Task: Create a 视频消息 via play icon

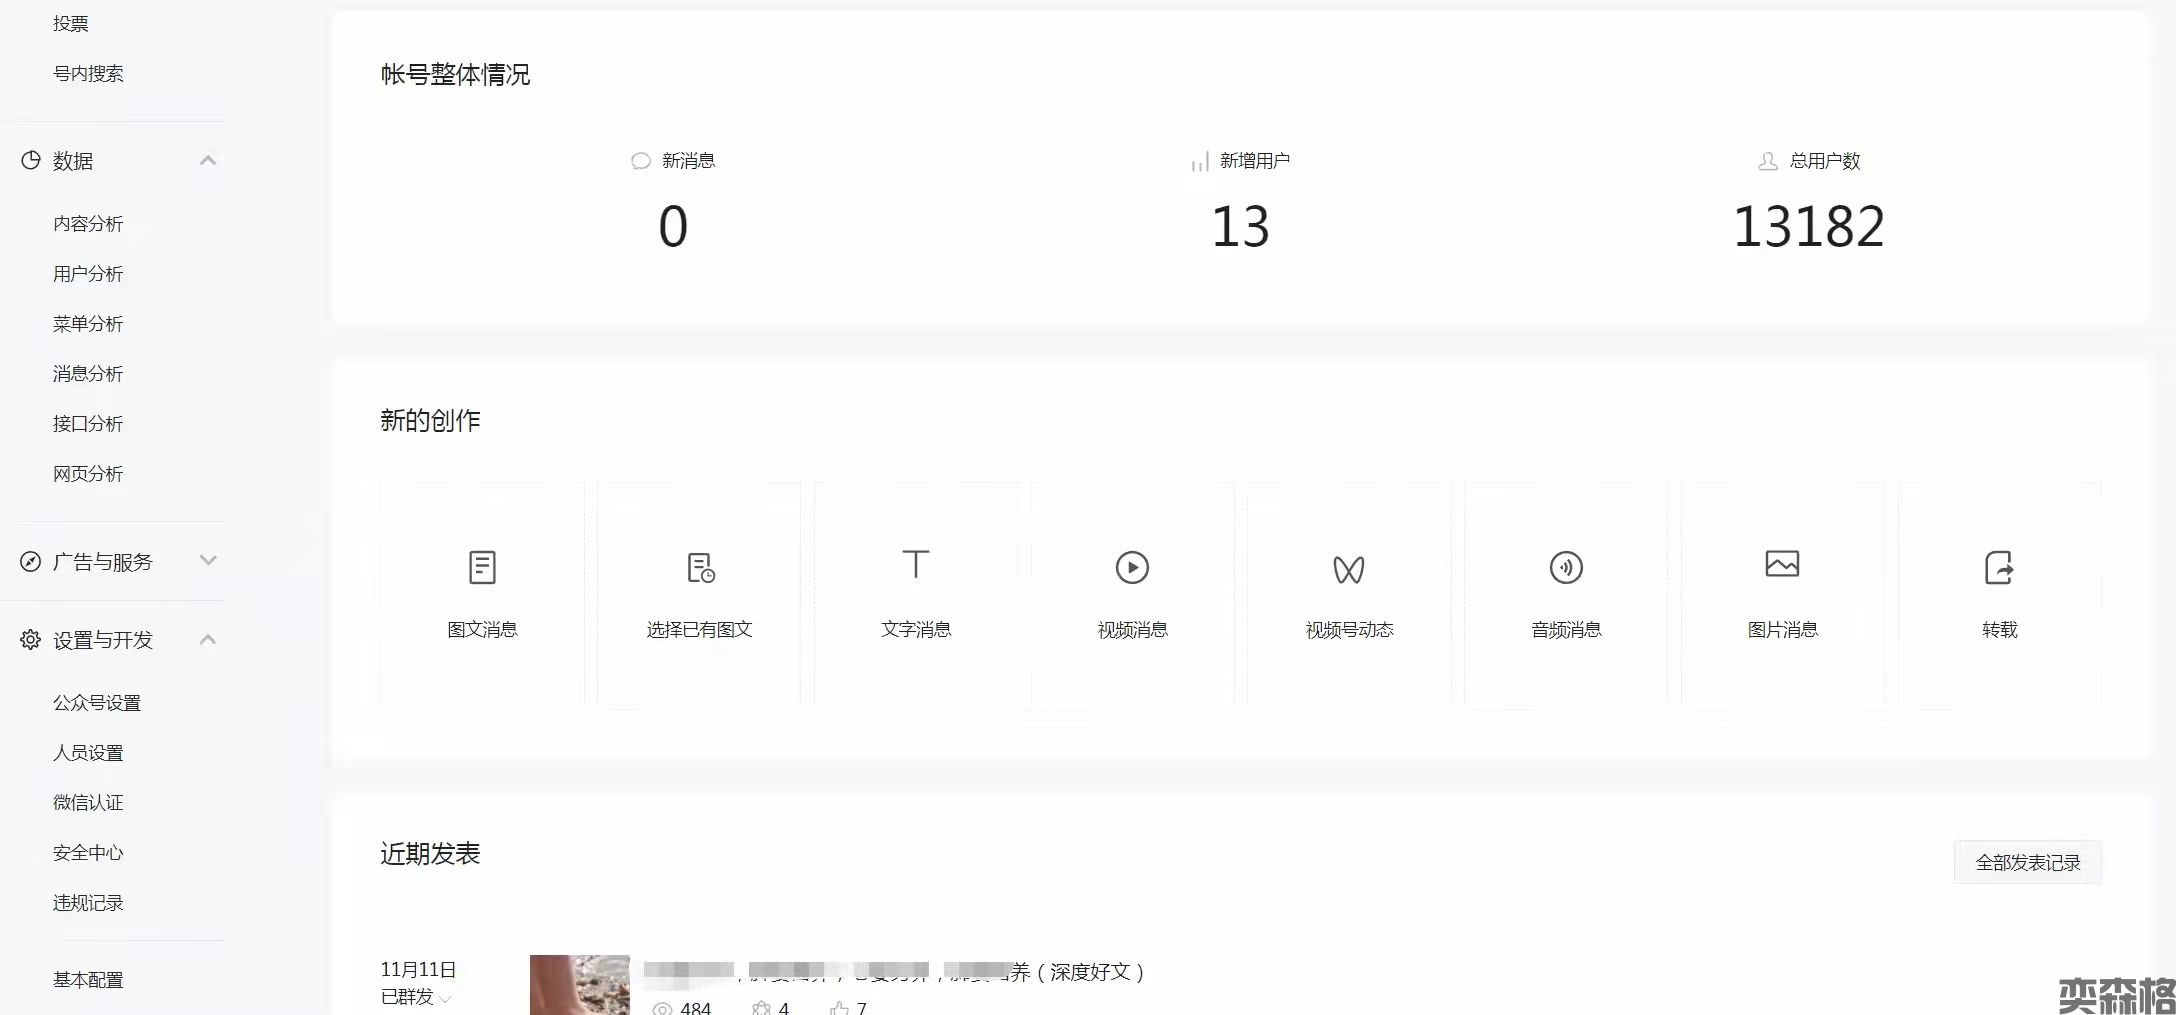Action: click(x=1132, y=567)
